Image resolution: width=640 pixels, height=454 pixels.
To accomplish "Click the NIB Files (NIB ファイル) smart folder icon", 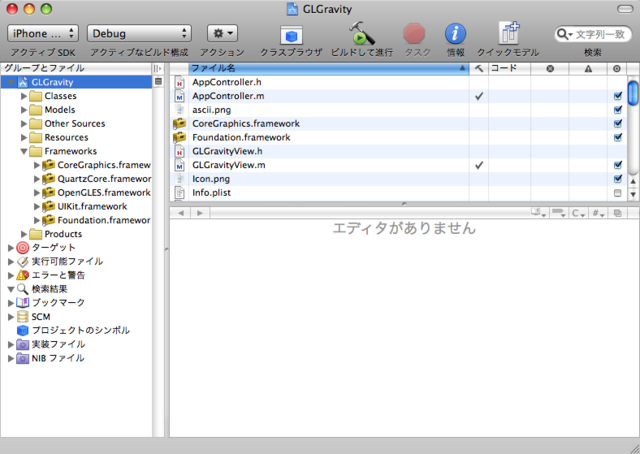I will [x=22, y=358].
